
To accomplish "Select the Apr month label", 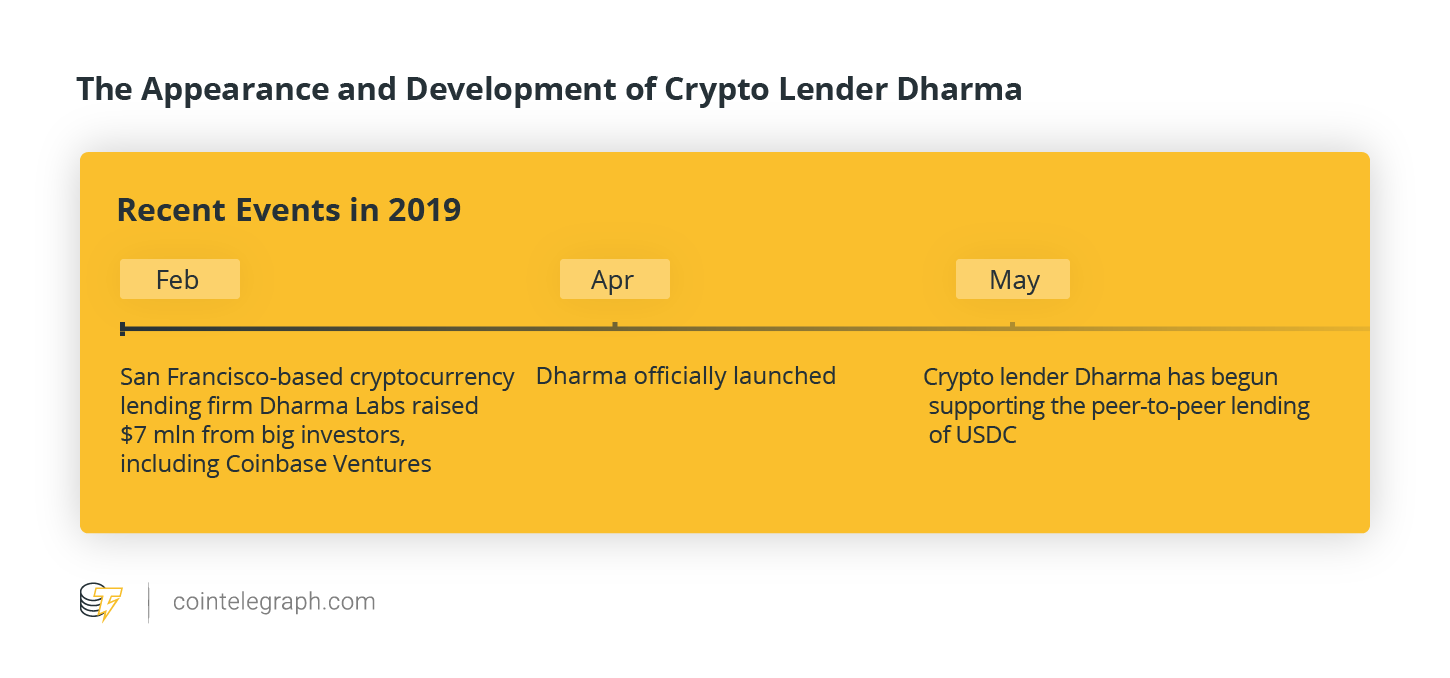I will click(614, 279).
